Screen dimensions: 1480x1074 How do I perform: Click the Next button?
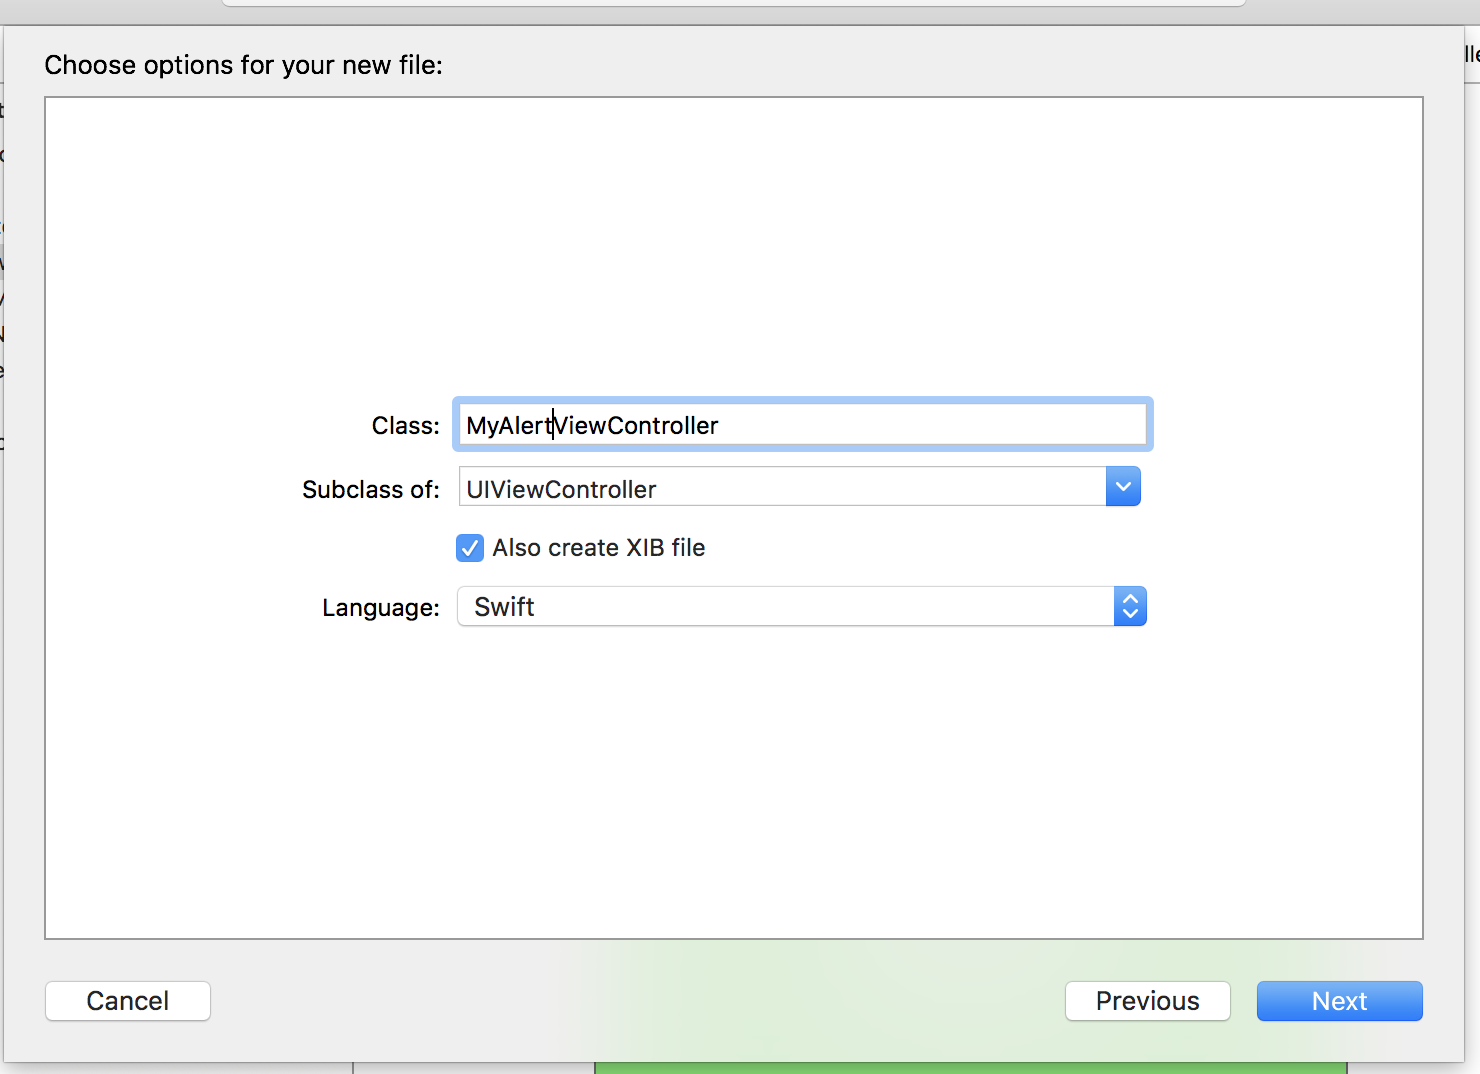(x=1339, y=1001)
